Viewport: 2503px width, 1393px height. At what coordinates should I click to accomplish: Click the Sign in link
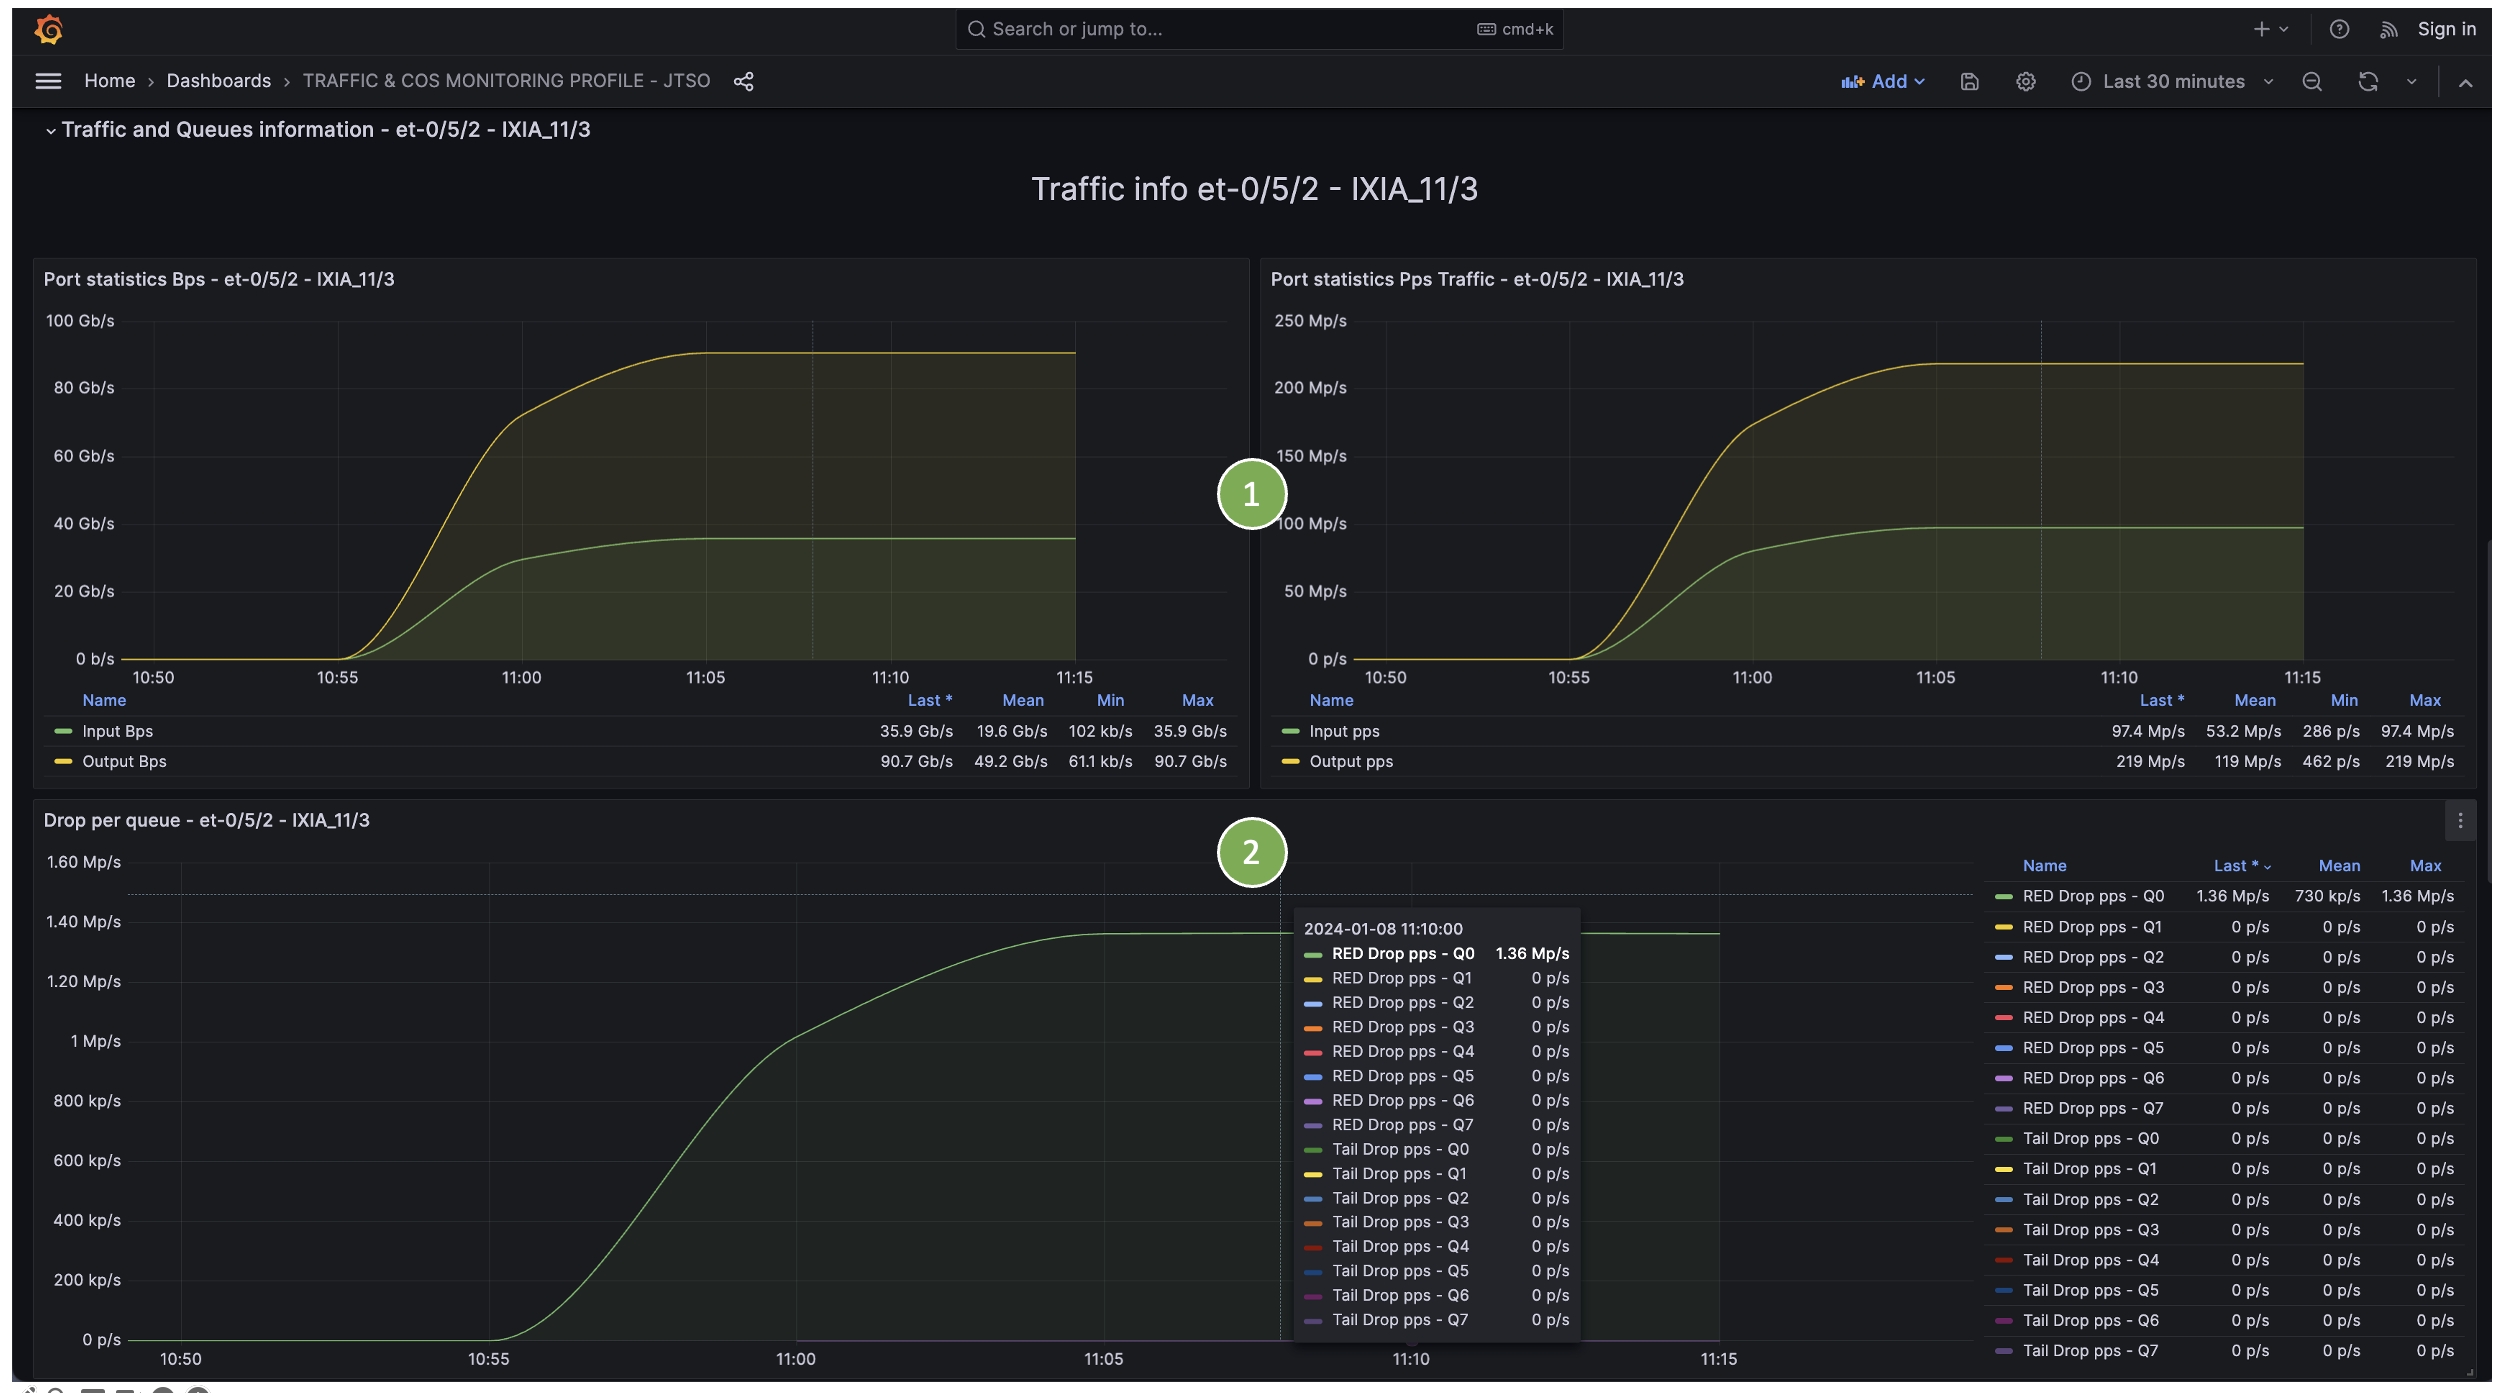[x=2445, y=30]
